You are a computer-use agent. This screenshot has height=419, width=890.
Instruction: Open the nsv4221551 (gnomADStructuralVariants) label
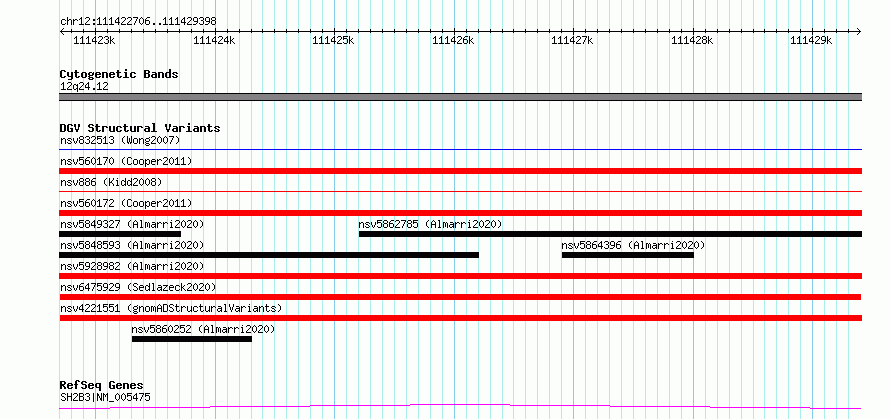171,308
